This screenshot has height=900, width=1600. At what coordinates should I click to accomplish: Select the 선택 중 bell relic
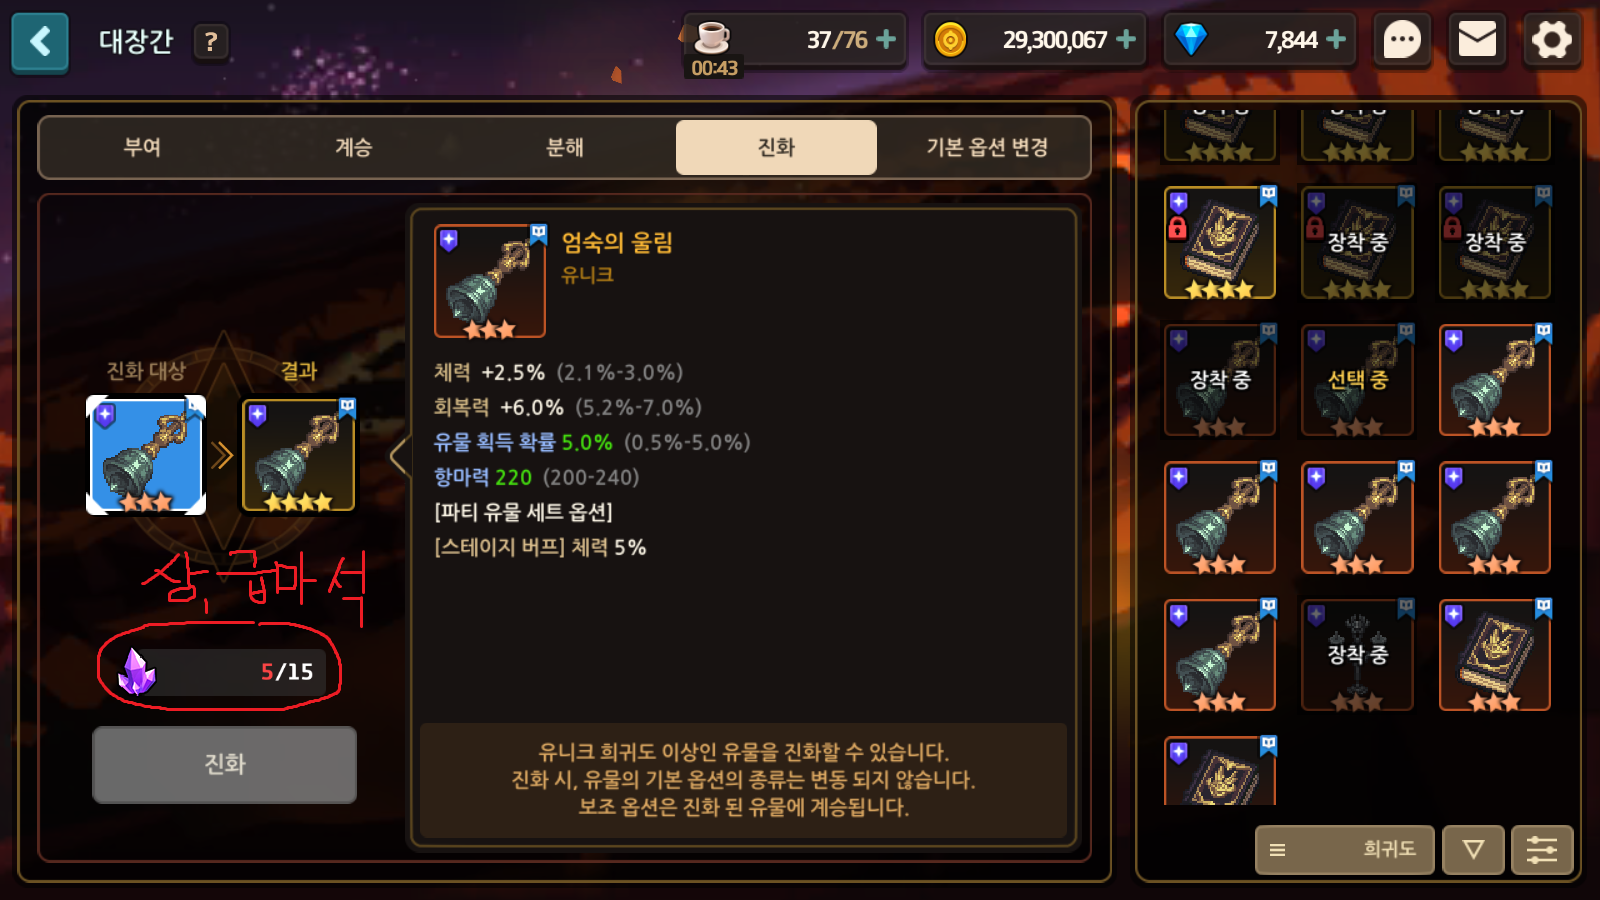coord(1357,380)
